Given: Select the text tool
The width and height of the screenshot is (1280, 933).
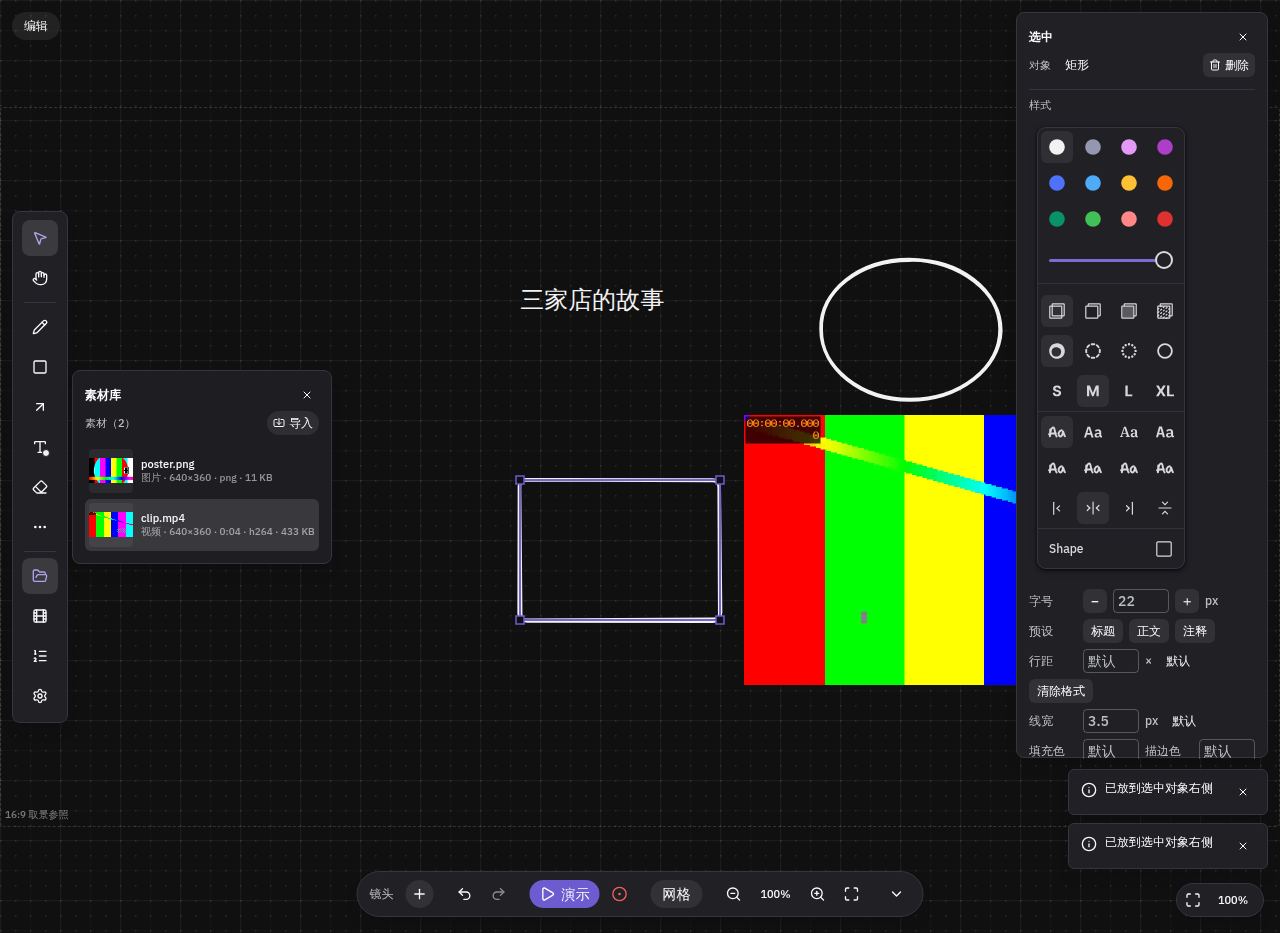Looking at the screenshot, I should (x=40, y=447).
